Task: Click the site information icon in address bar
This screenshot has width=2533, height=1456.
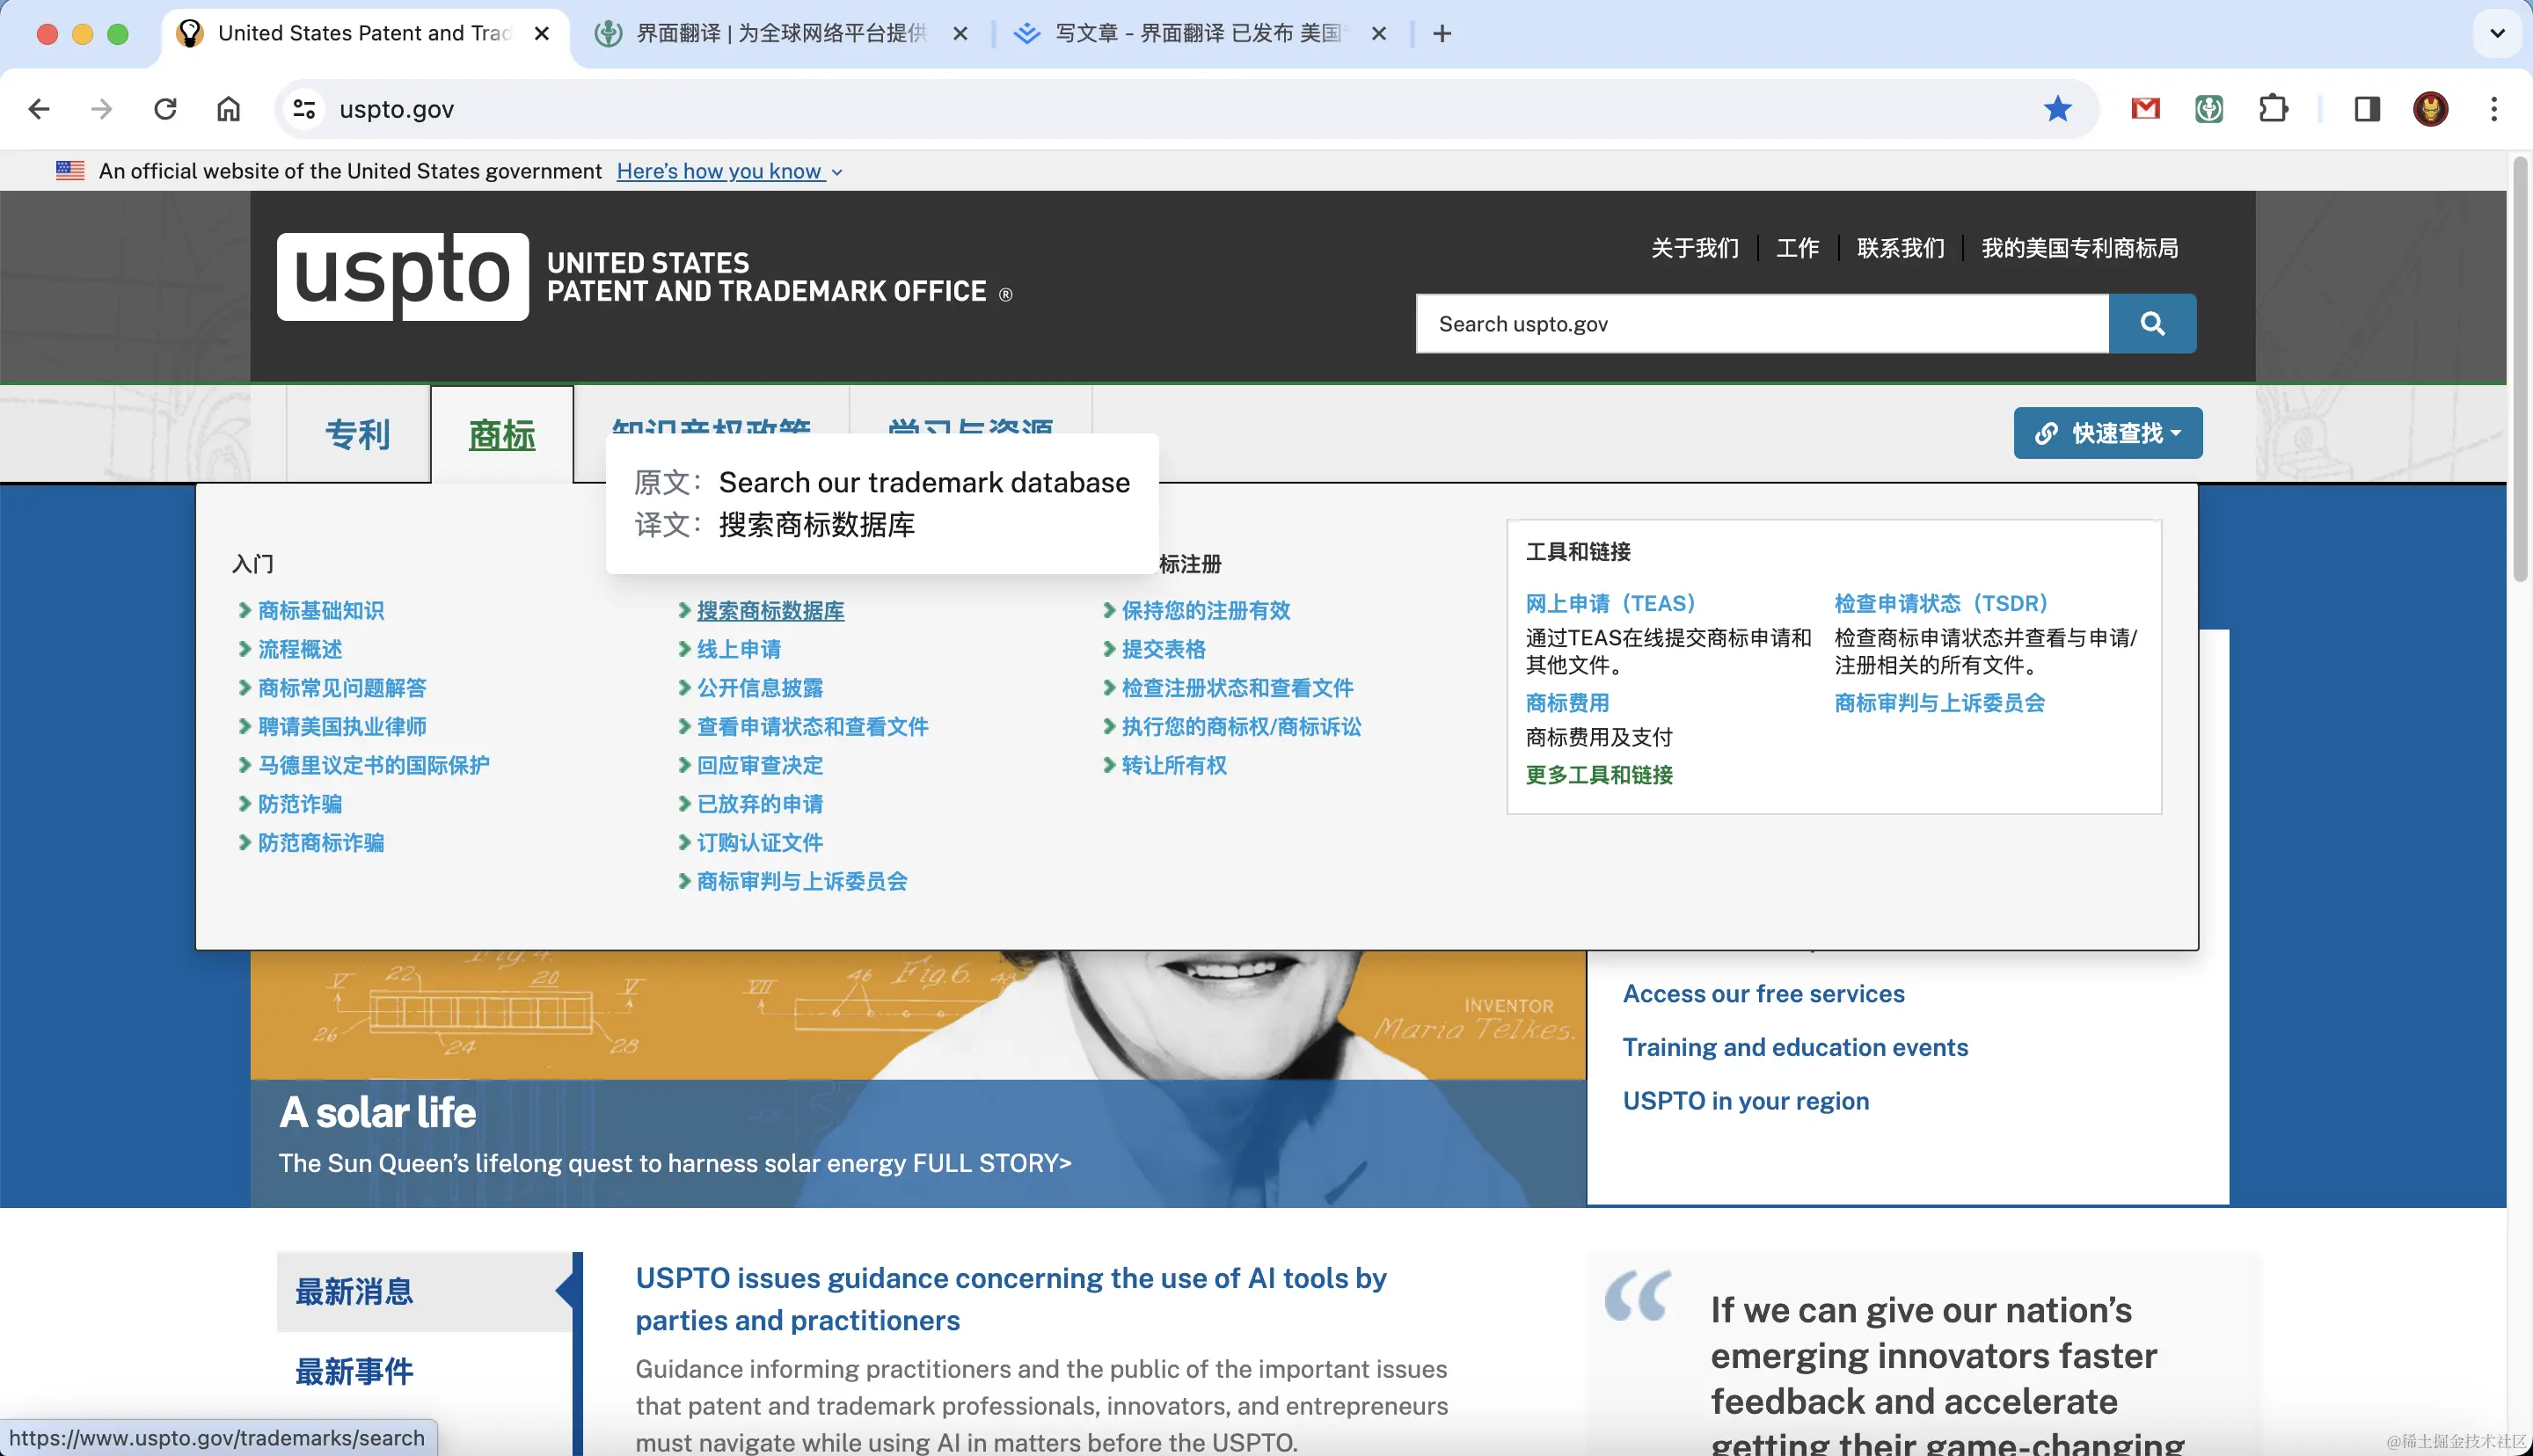Action: coord(304,109)
